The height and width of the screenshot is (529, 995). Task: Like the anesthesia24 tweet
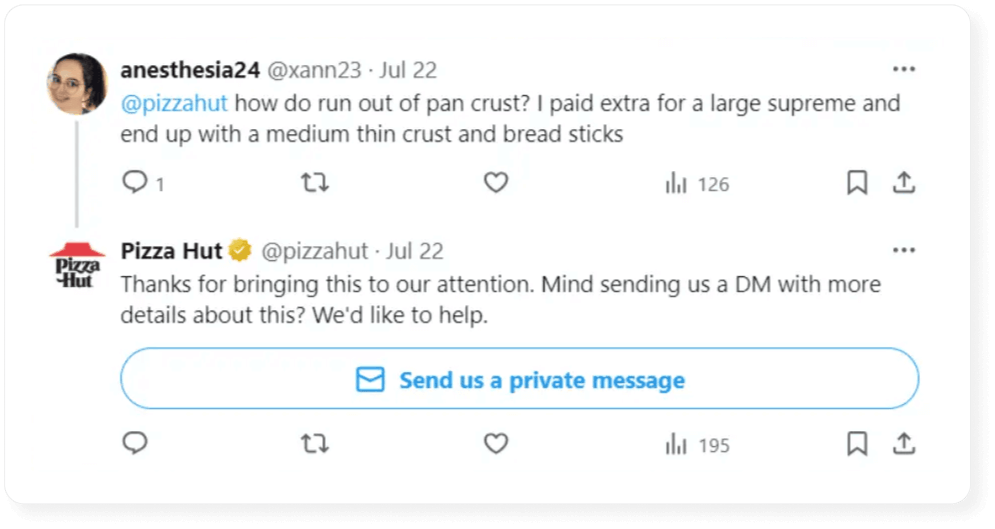tap(496, 183)
